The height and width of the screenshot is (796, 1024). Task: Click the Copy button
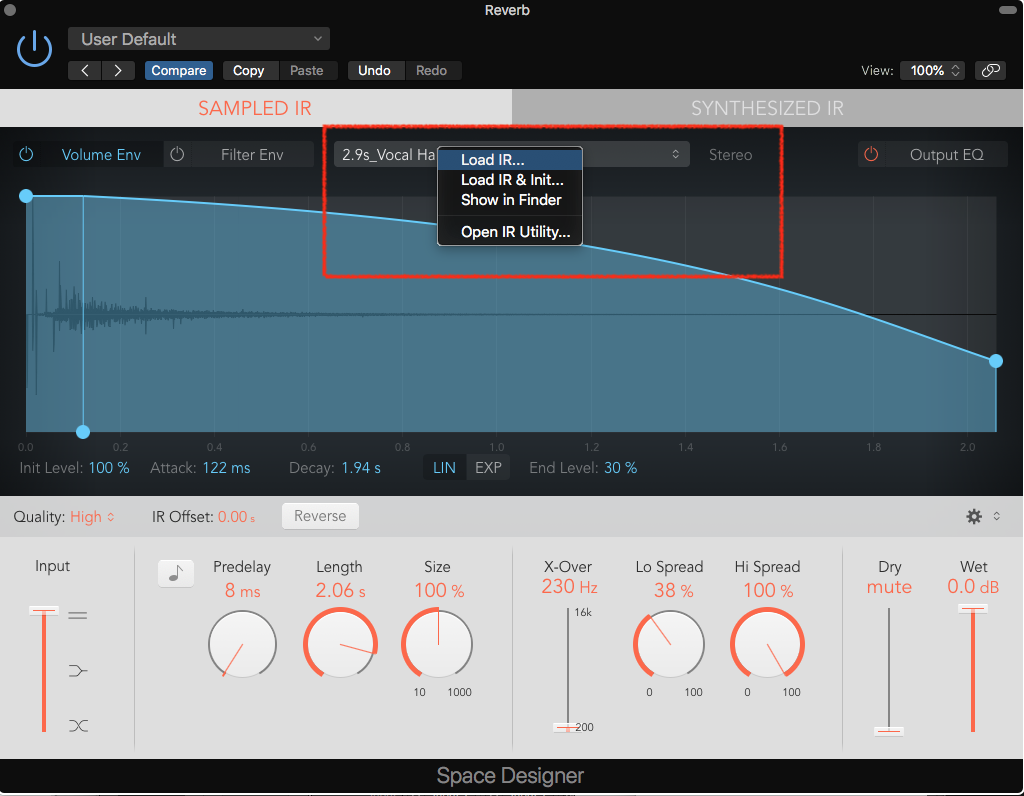point(249,71)
